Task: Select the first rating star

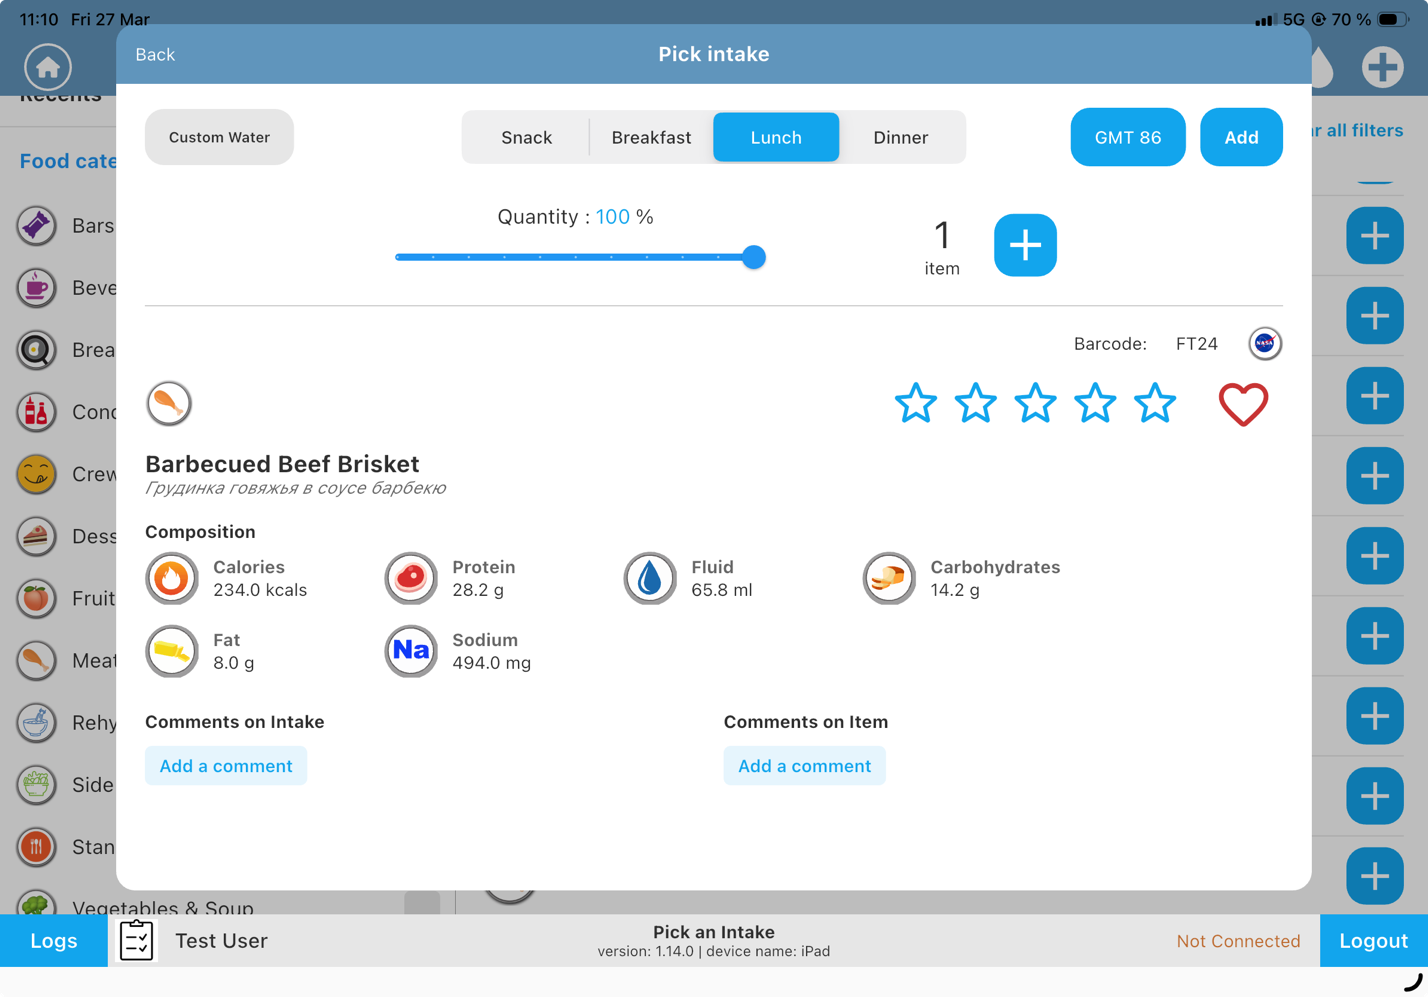Action: [x=915, y=404]
